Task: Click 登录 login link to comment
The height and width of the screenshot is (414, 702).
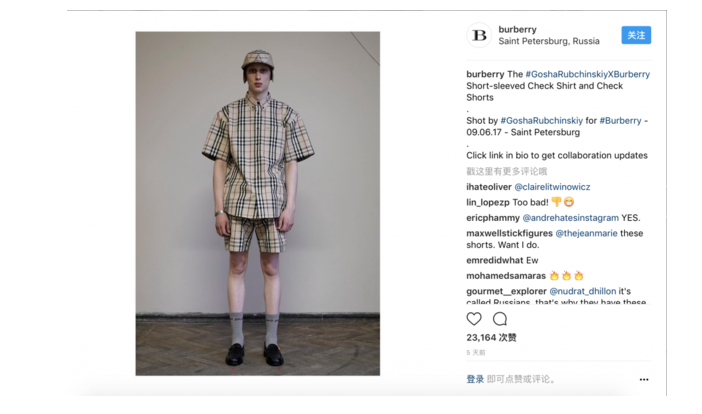Action: point(475,380)
